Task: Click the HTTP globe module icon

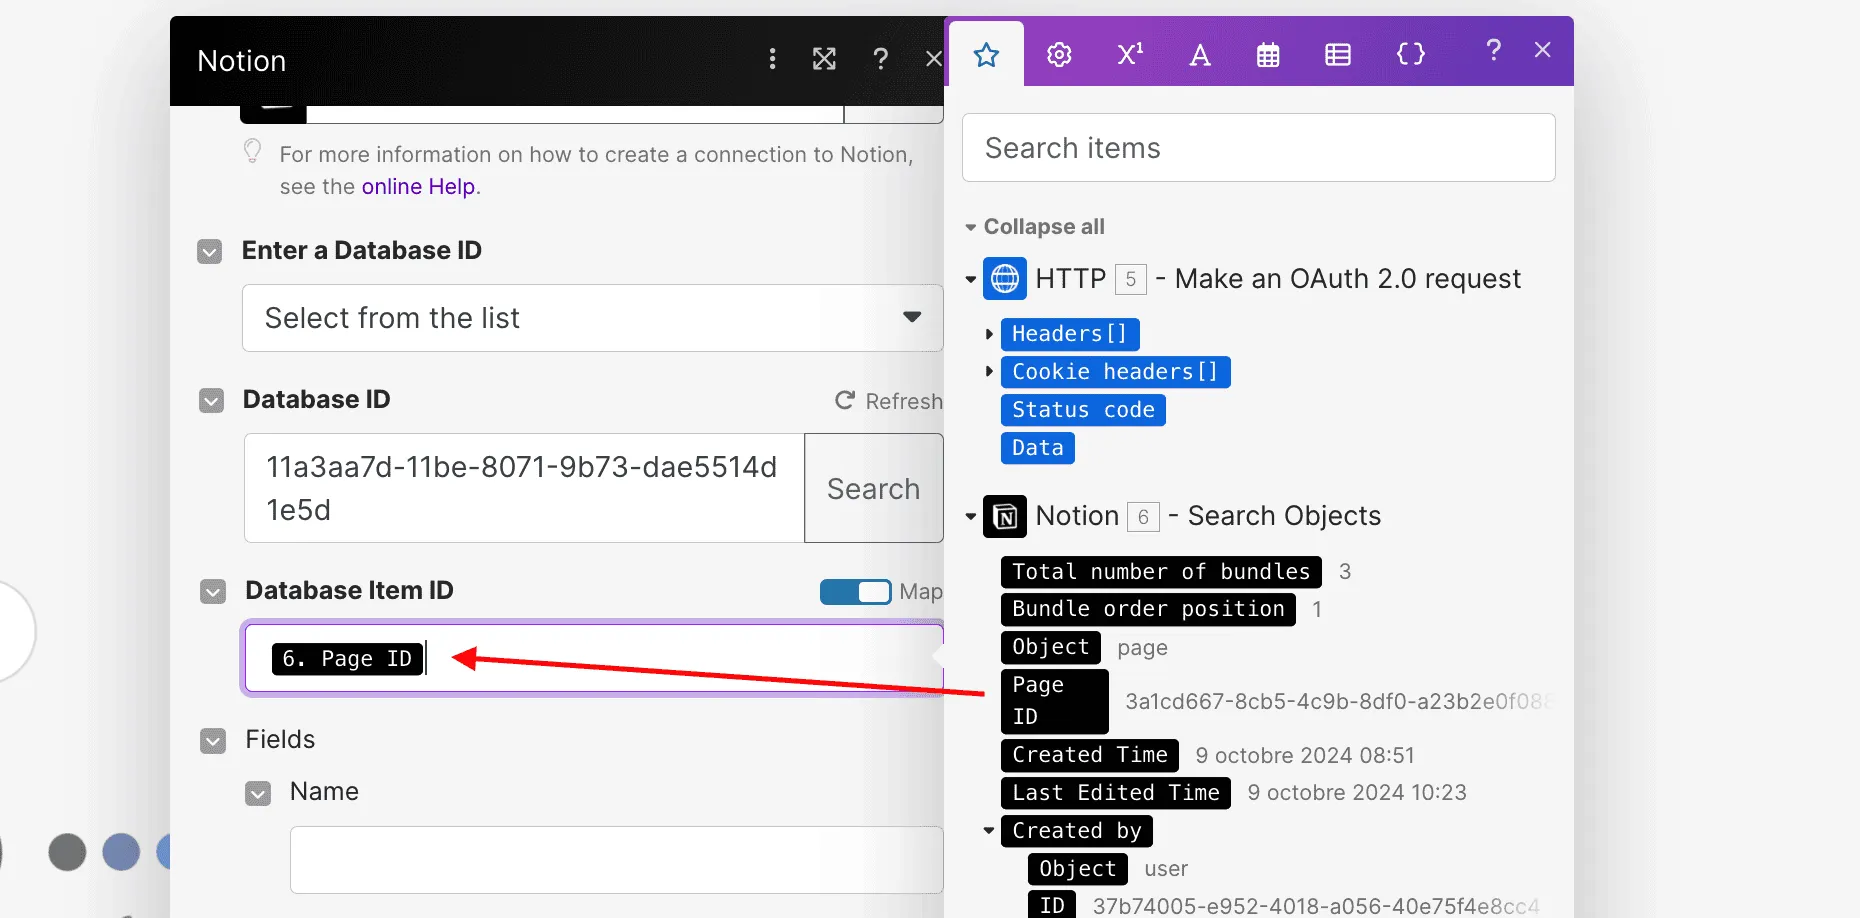Action: point(1005,278)
